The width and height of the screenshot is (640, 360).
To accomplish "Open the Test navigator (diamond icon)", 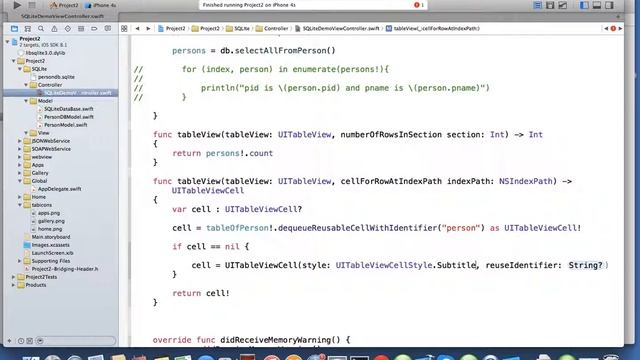I will point(68,29).
